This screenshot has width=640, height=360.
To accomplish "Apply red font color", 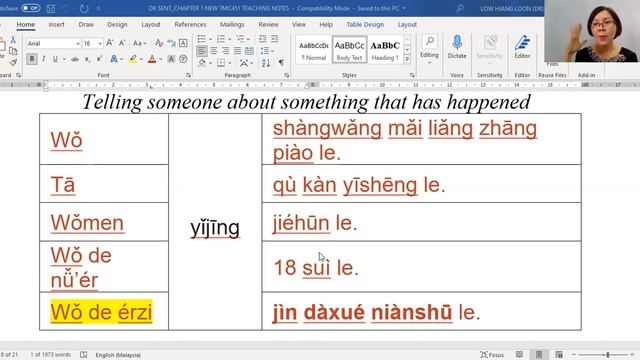I will (152, 59).
